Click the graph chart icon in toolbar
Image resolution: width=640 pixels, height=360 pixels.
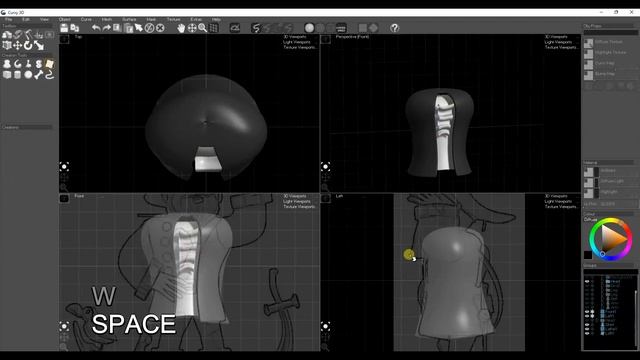[235, 28]
